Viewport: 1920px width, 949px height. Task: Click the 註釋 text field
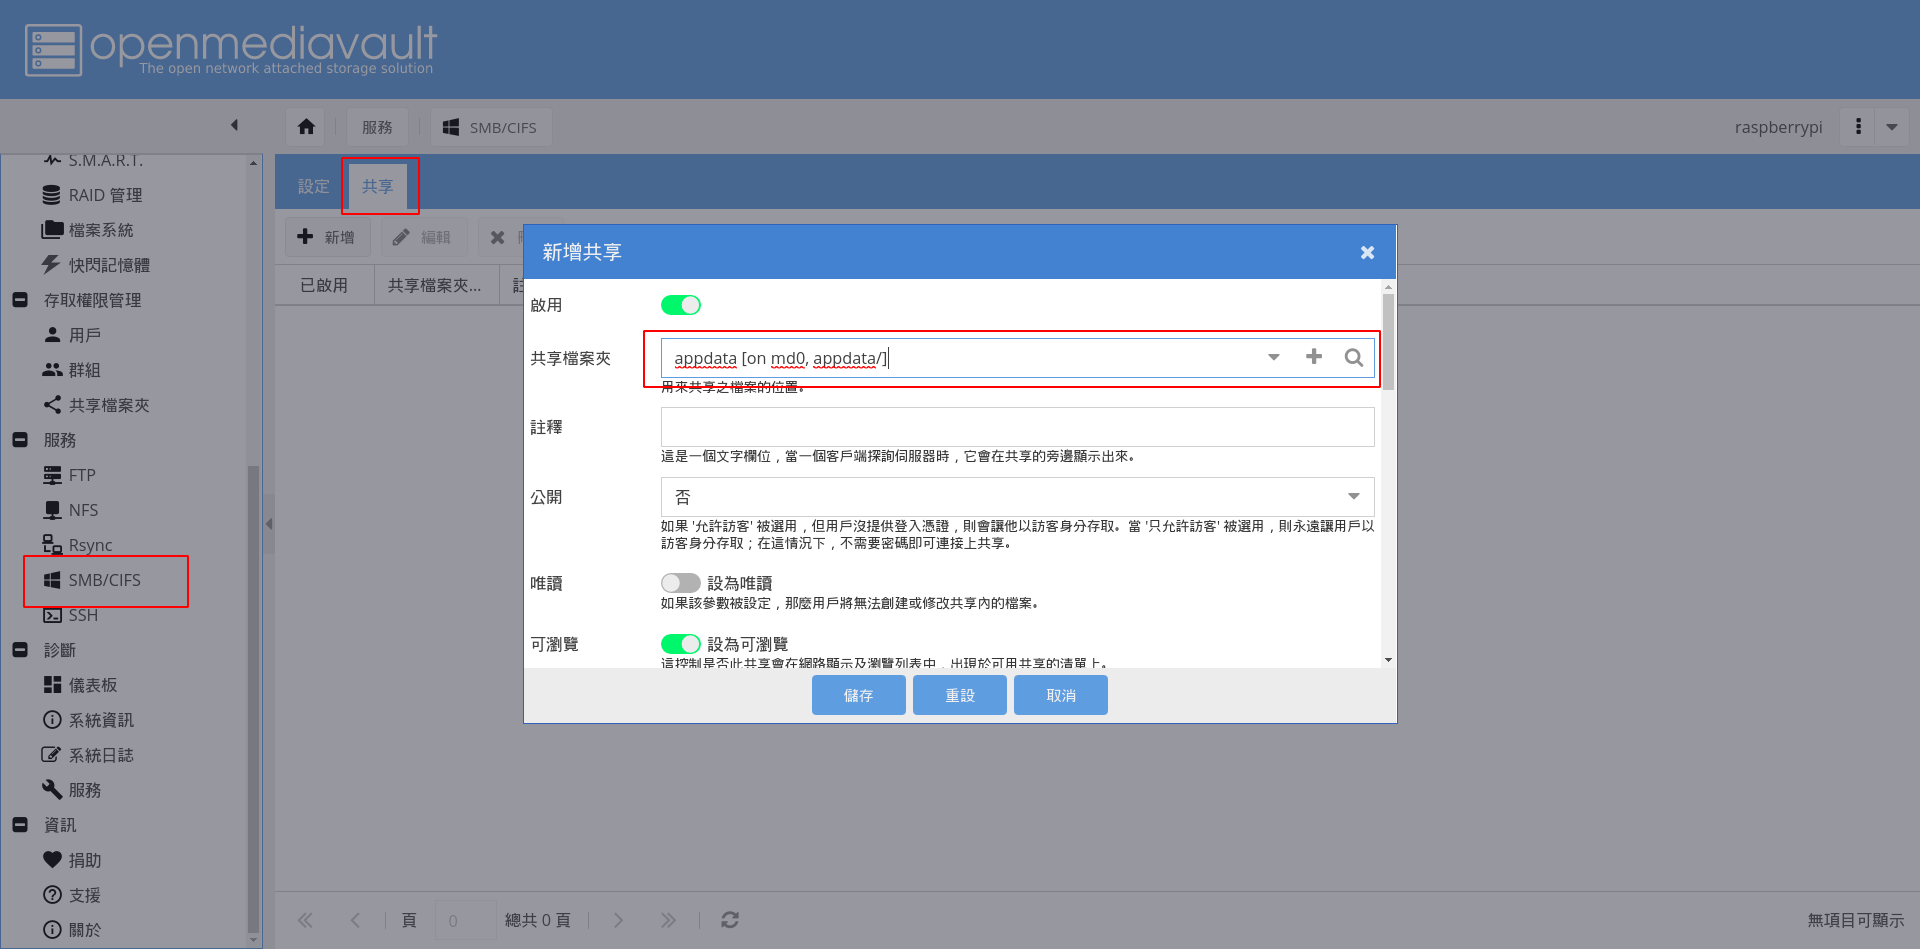1016,427
